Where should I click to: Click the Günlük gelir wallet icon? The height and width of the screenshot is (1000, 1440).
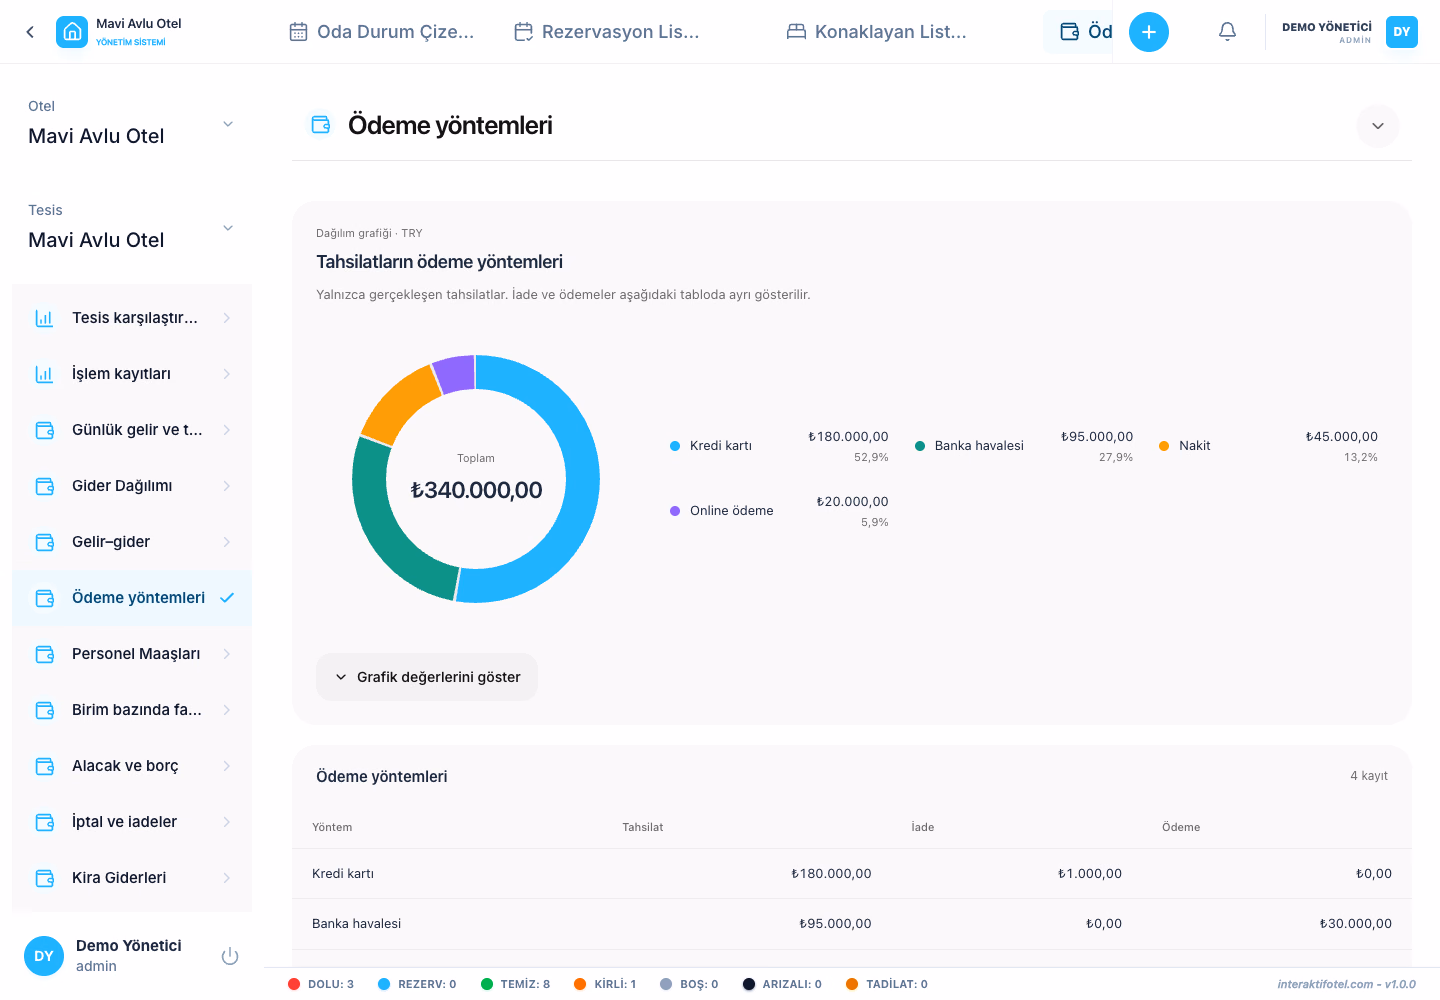[x=45, y=430]
